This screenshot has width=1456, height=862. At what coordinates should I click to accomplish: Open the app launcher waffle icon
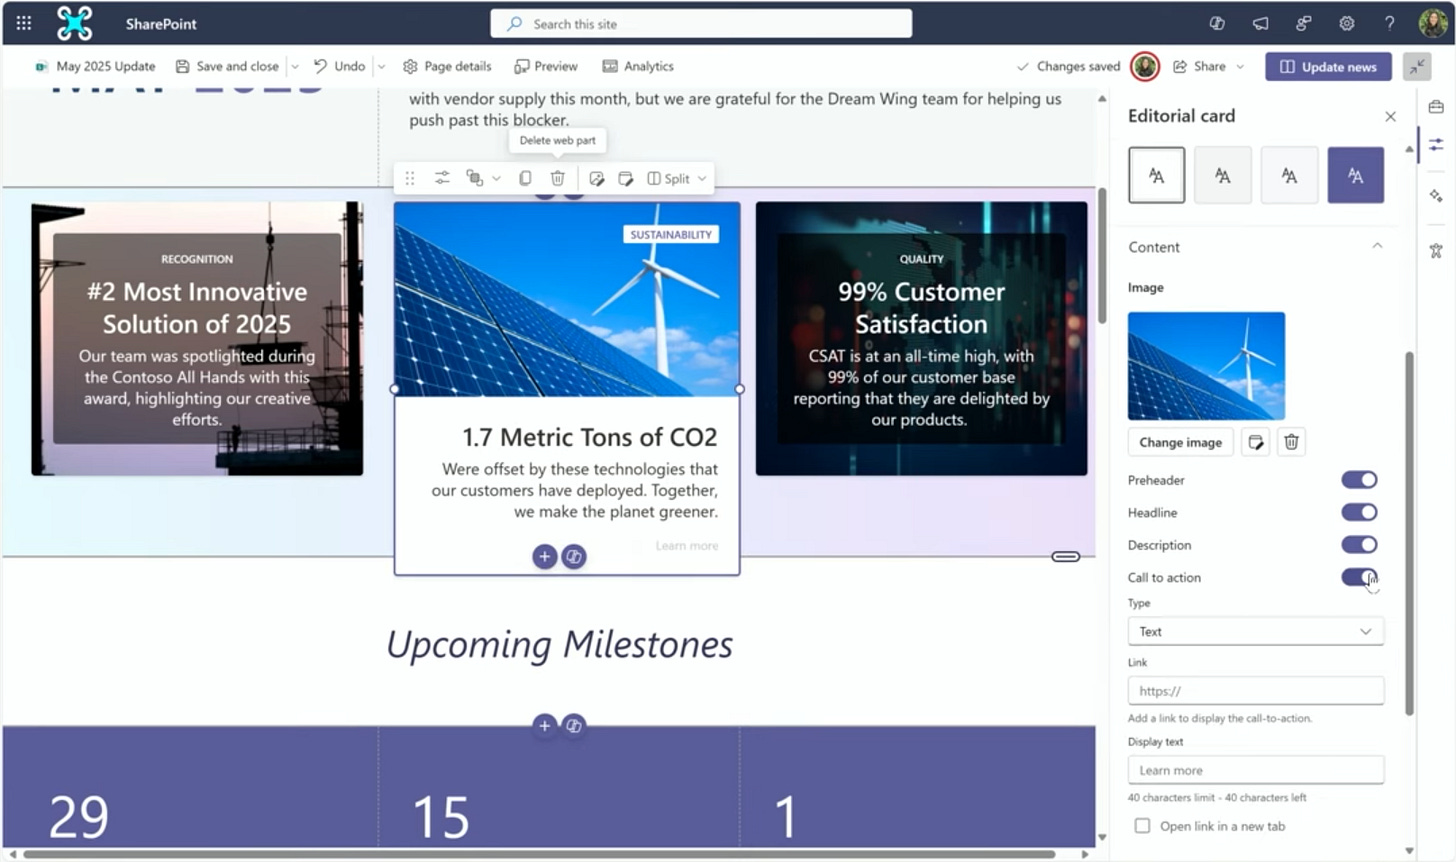coord(23,23)
